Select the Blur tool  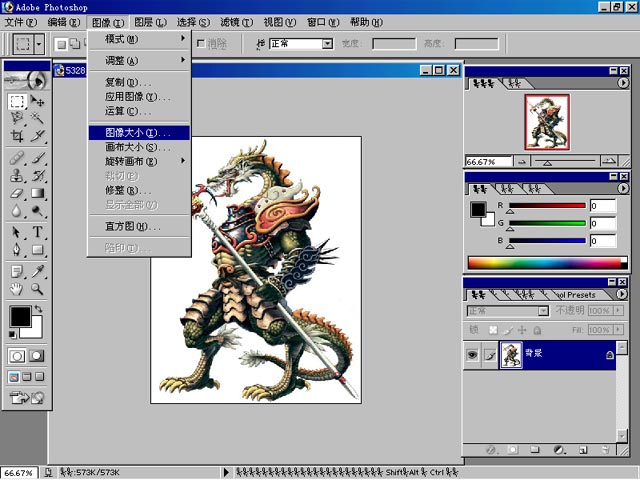tap(17, 211)
